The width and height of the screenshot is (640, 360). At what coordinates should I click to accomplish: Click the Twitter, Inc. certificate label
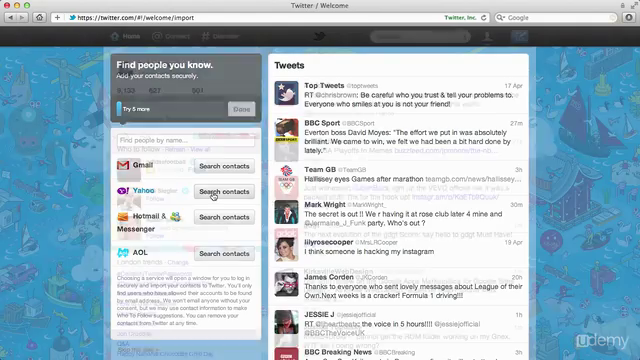click(460, 18)
